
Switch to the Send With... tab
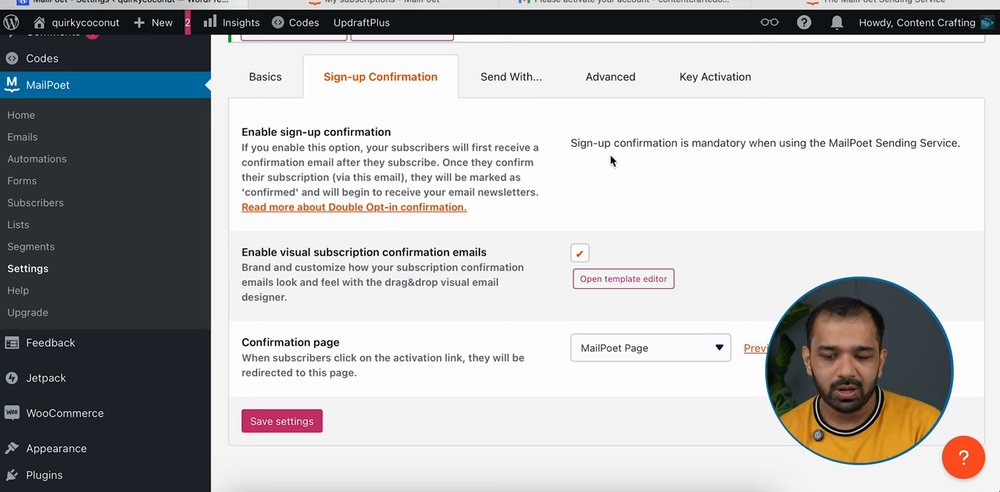point(511,77)
